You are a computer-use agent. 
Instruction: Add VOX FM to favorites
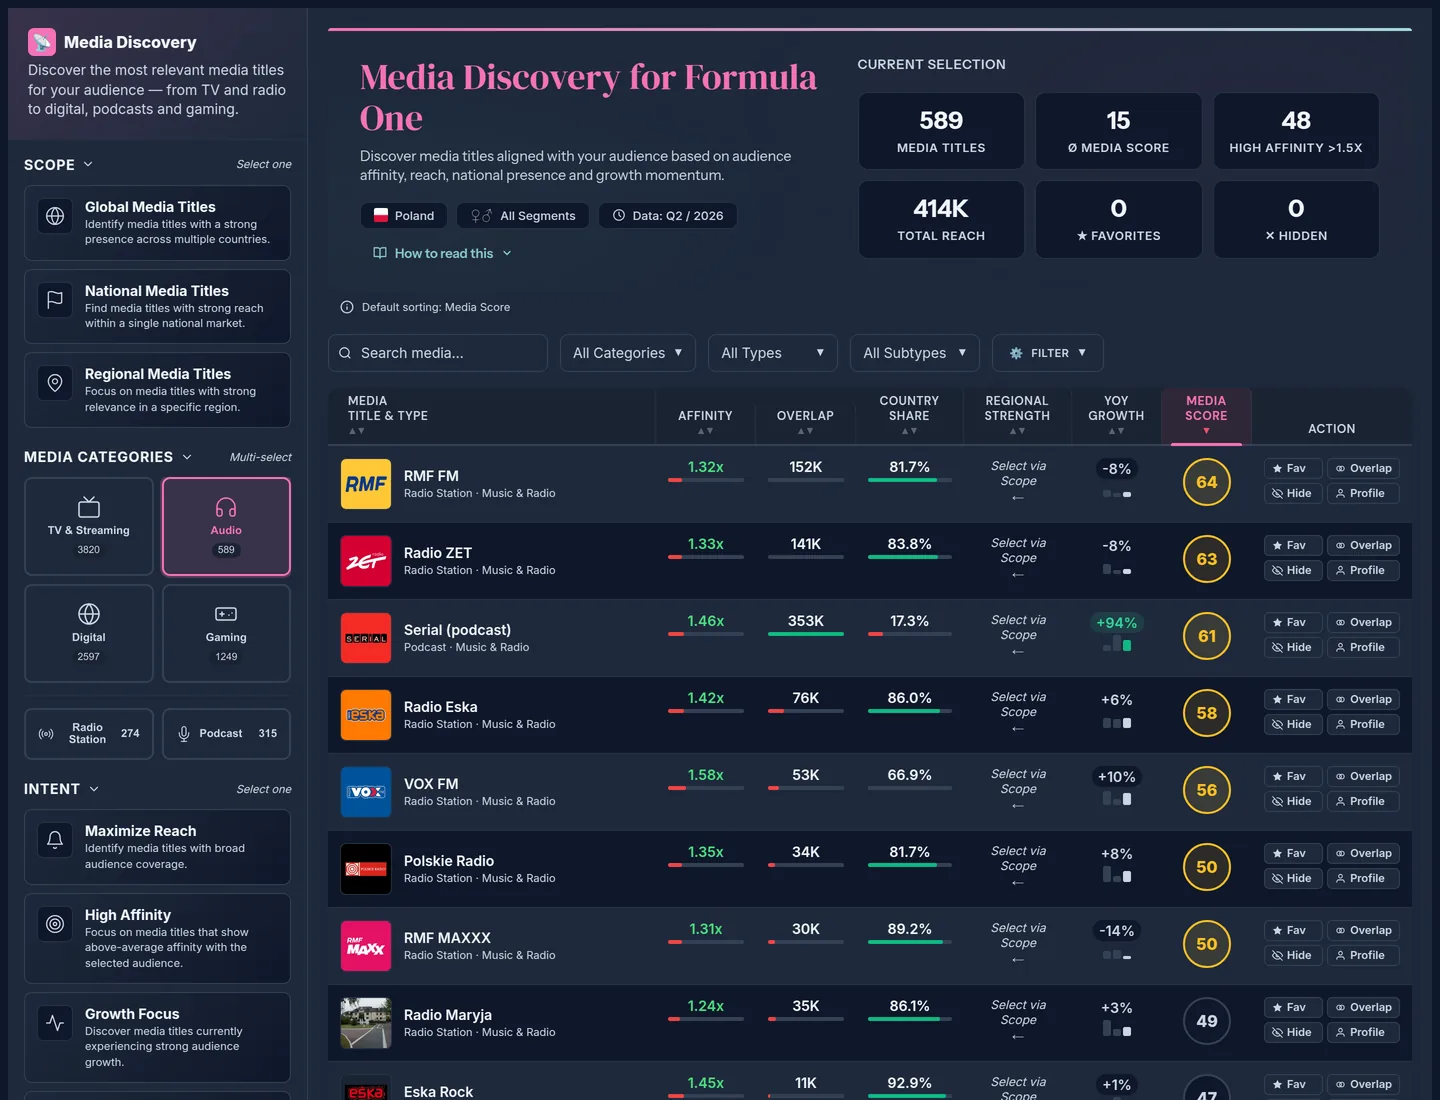pos(1292,776)
